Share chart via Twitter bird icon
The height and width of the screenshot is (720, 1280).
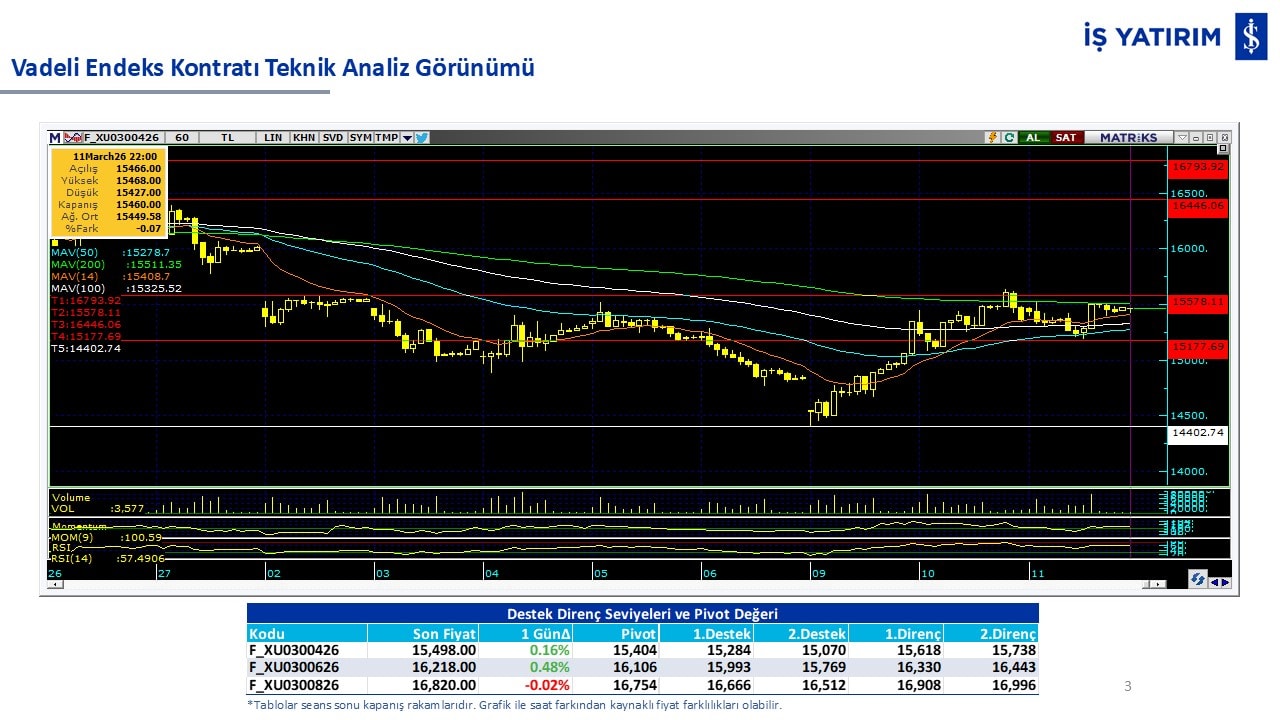click(x=422, y=138)
